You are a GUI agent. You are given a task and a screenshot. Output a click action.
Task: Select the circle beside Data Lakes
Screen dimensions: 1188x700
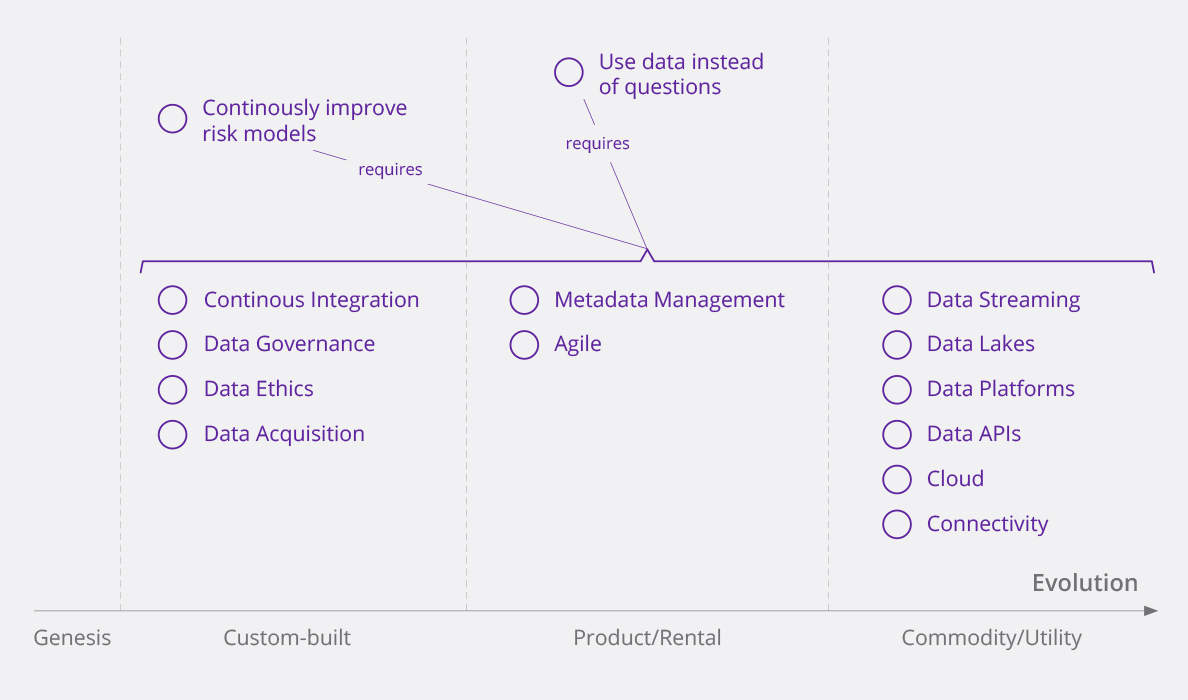[x=897, y=344]
